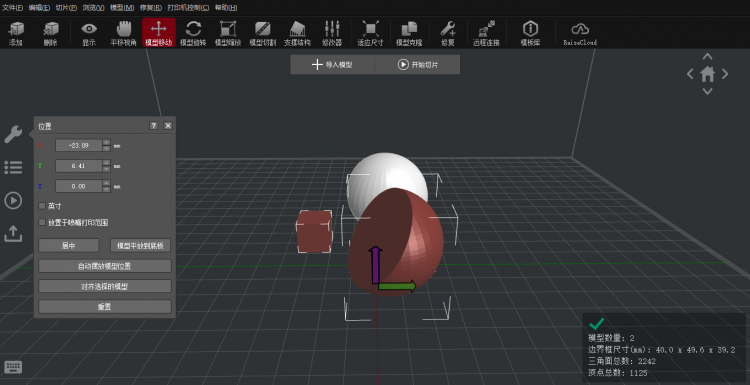The image size is (750, 385).
Task: Select the 模型旋转 (rotate model) tool
Action: (193, 33)
